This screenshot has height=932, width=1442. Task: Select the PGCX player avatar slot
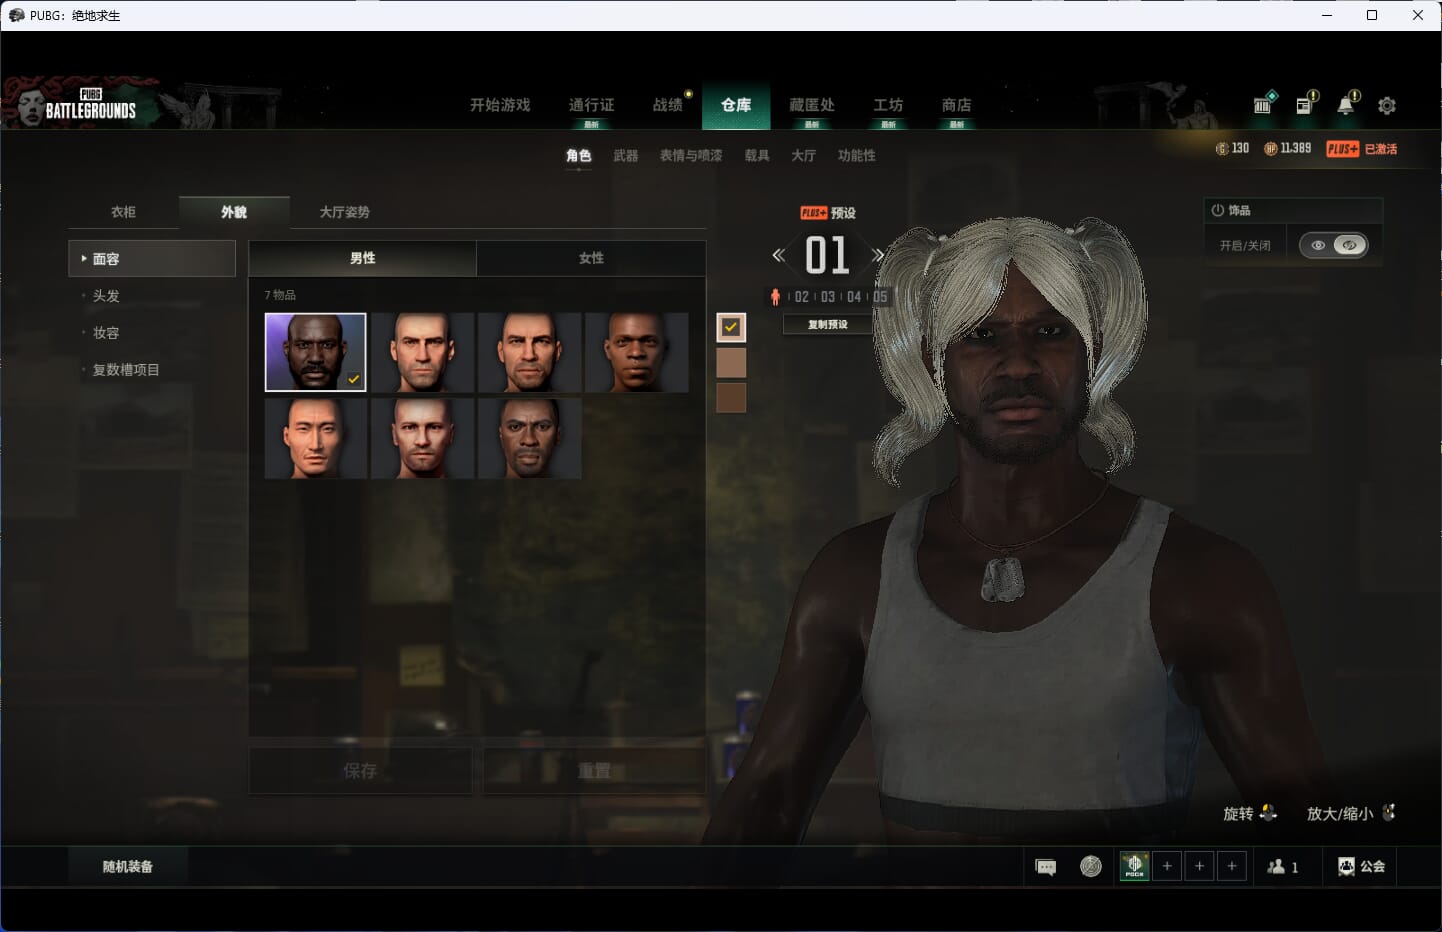point(1134,866)
